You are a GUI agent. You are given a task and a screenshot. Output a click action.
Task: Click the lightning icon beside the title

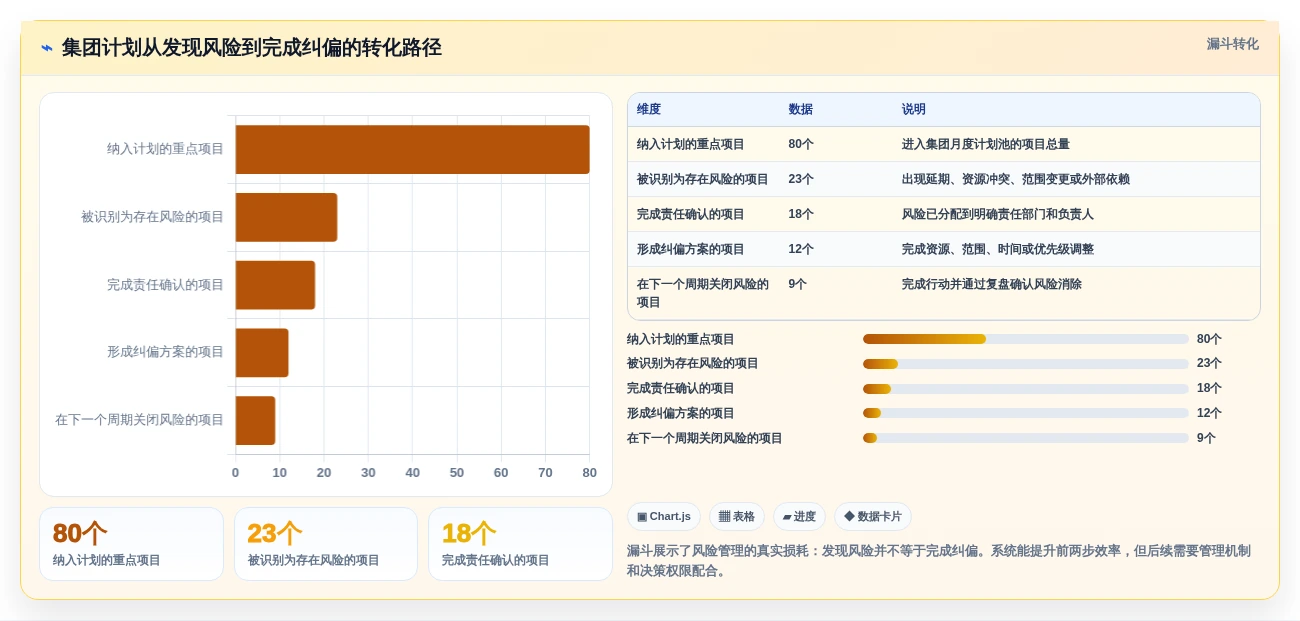point(47,48)
